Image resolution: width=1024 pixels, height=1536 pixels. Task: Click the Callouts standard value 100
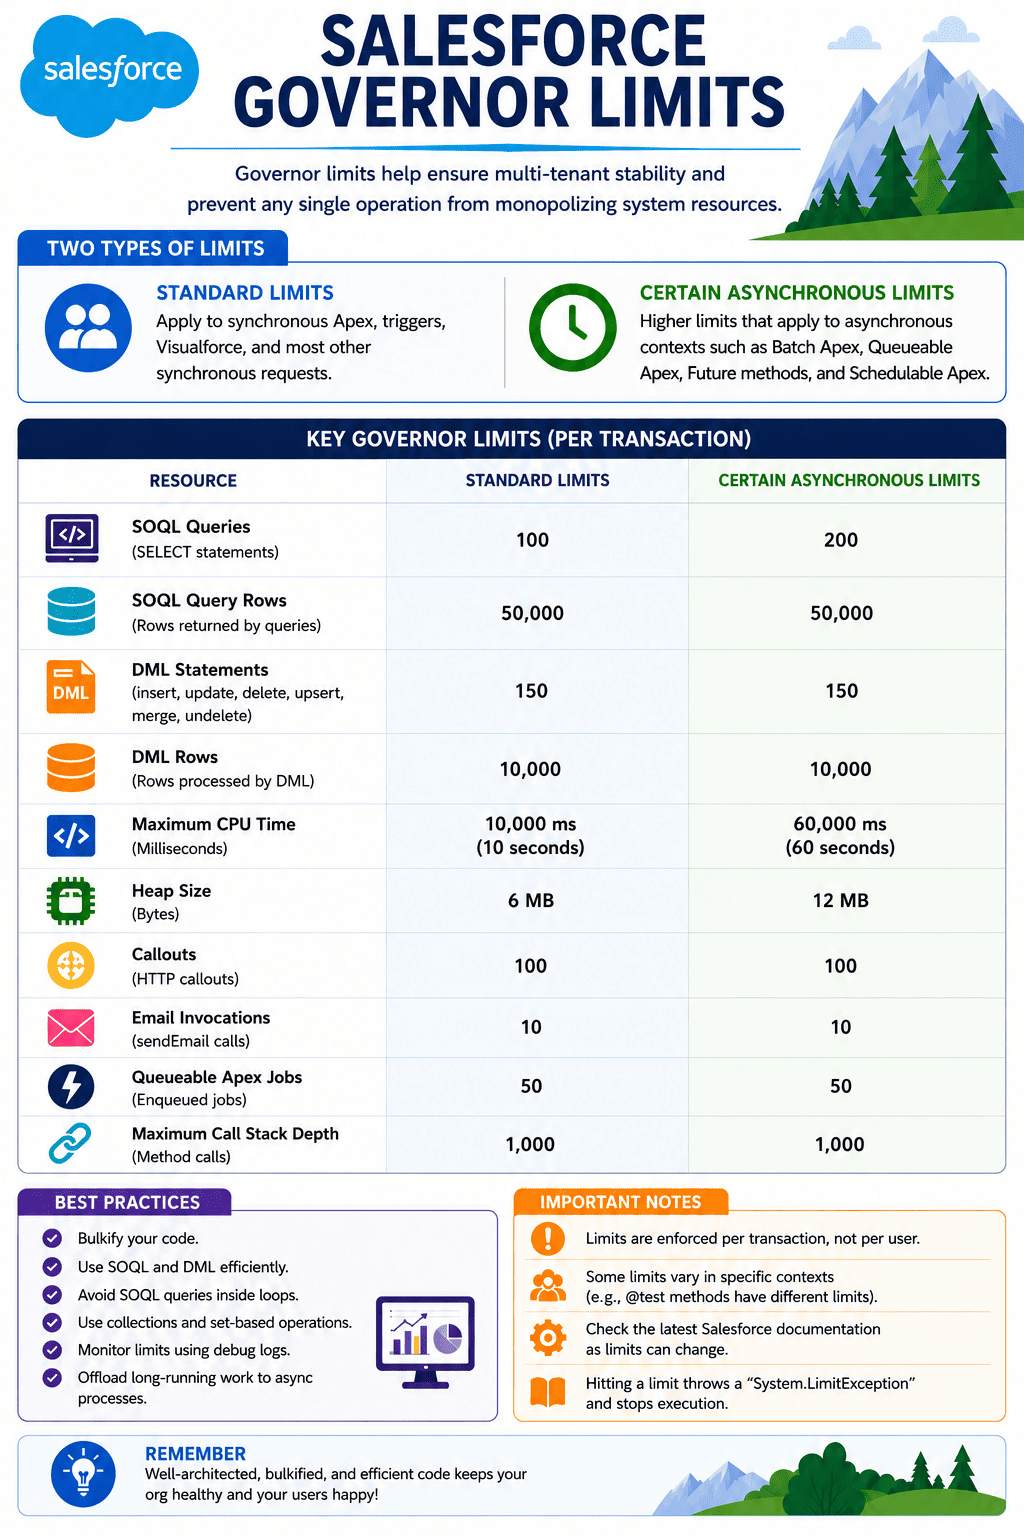[x=531, y=966]
